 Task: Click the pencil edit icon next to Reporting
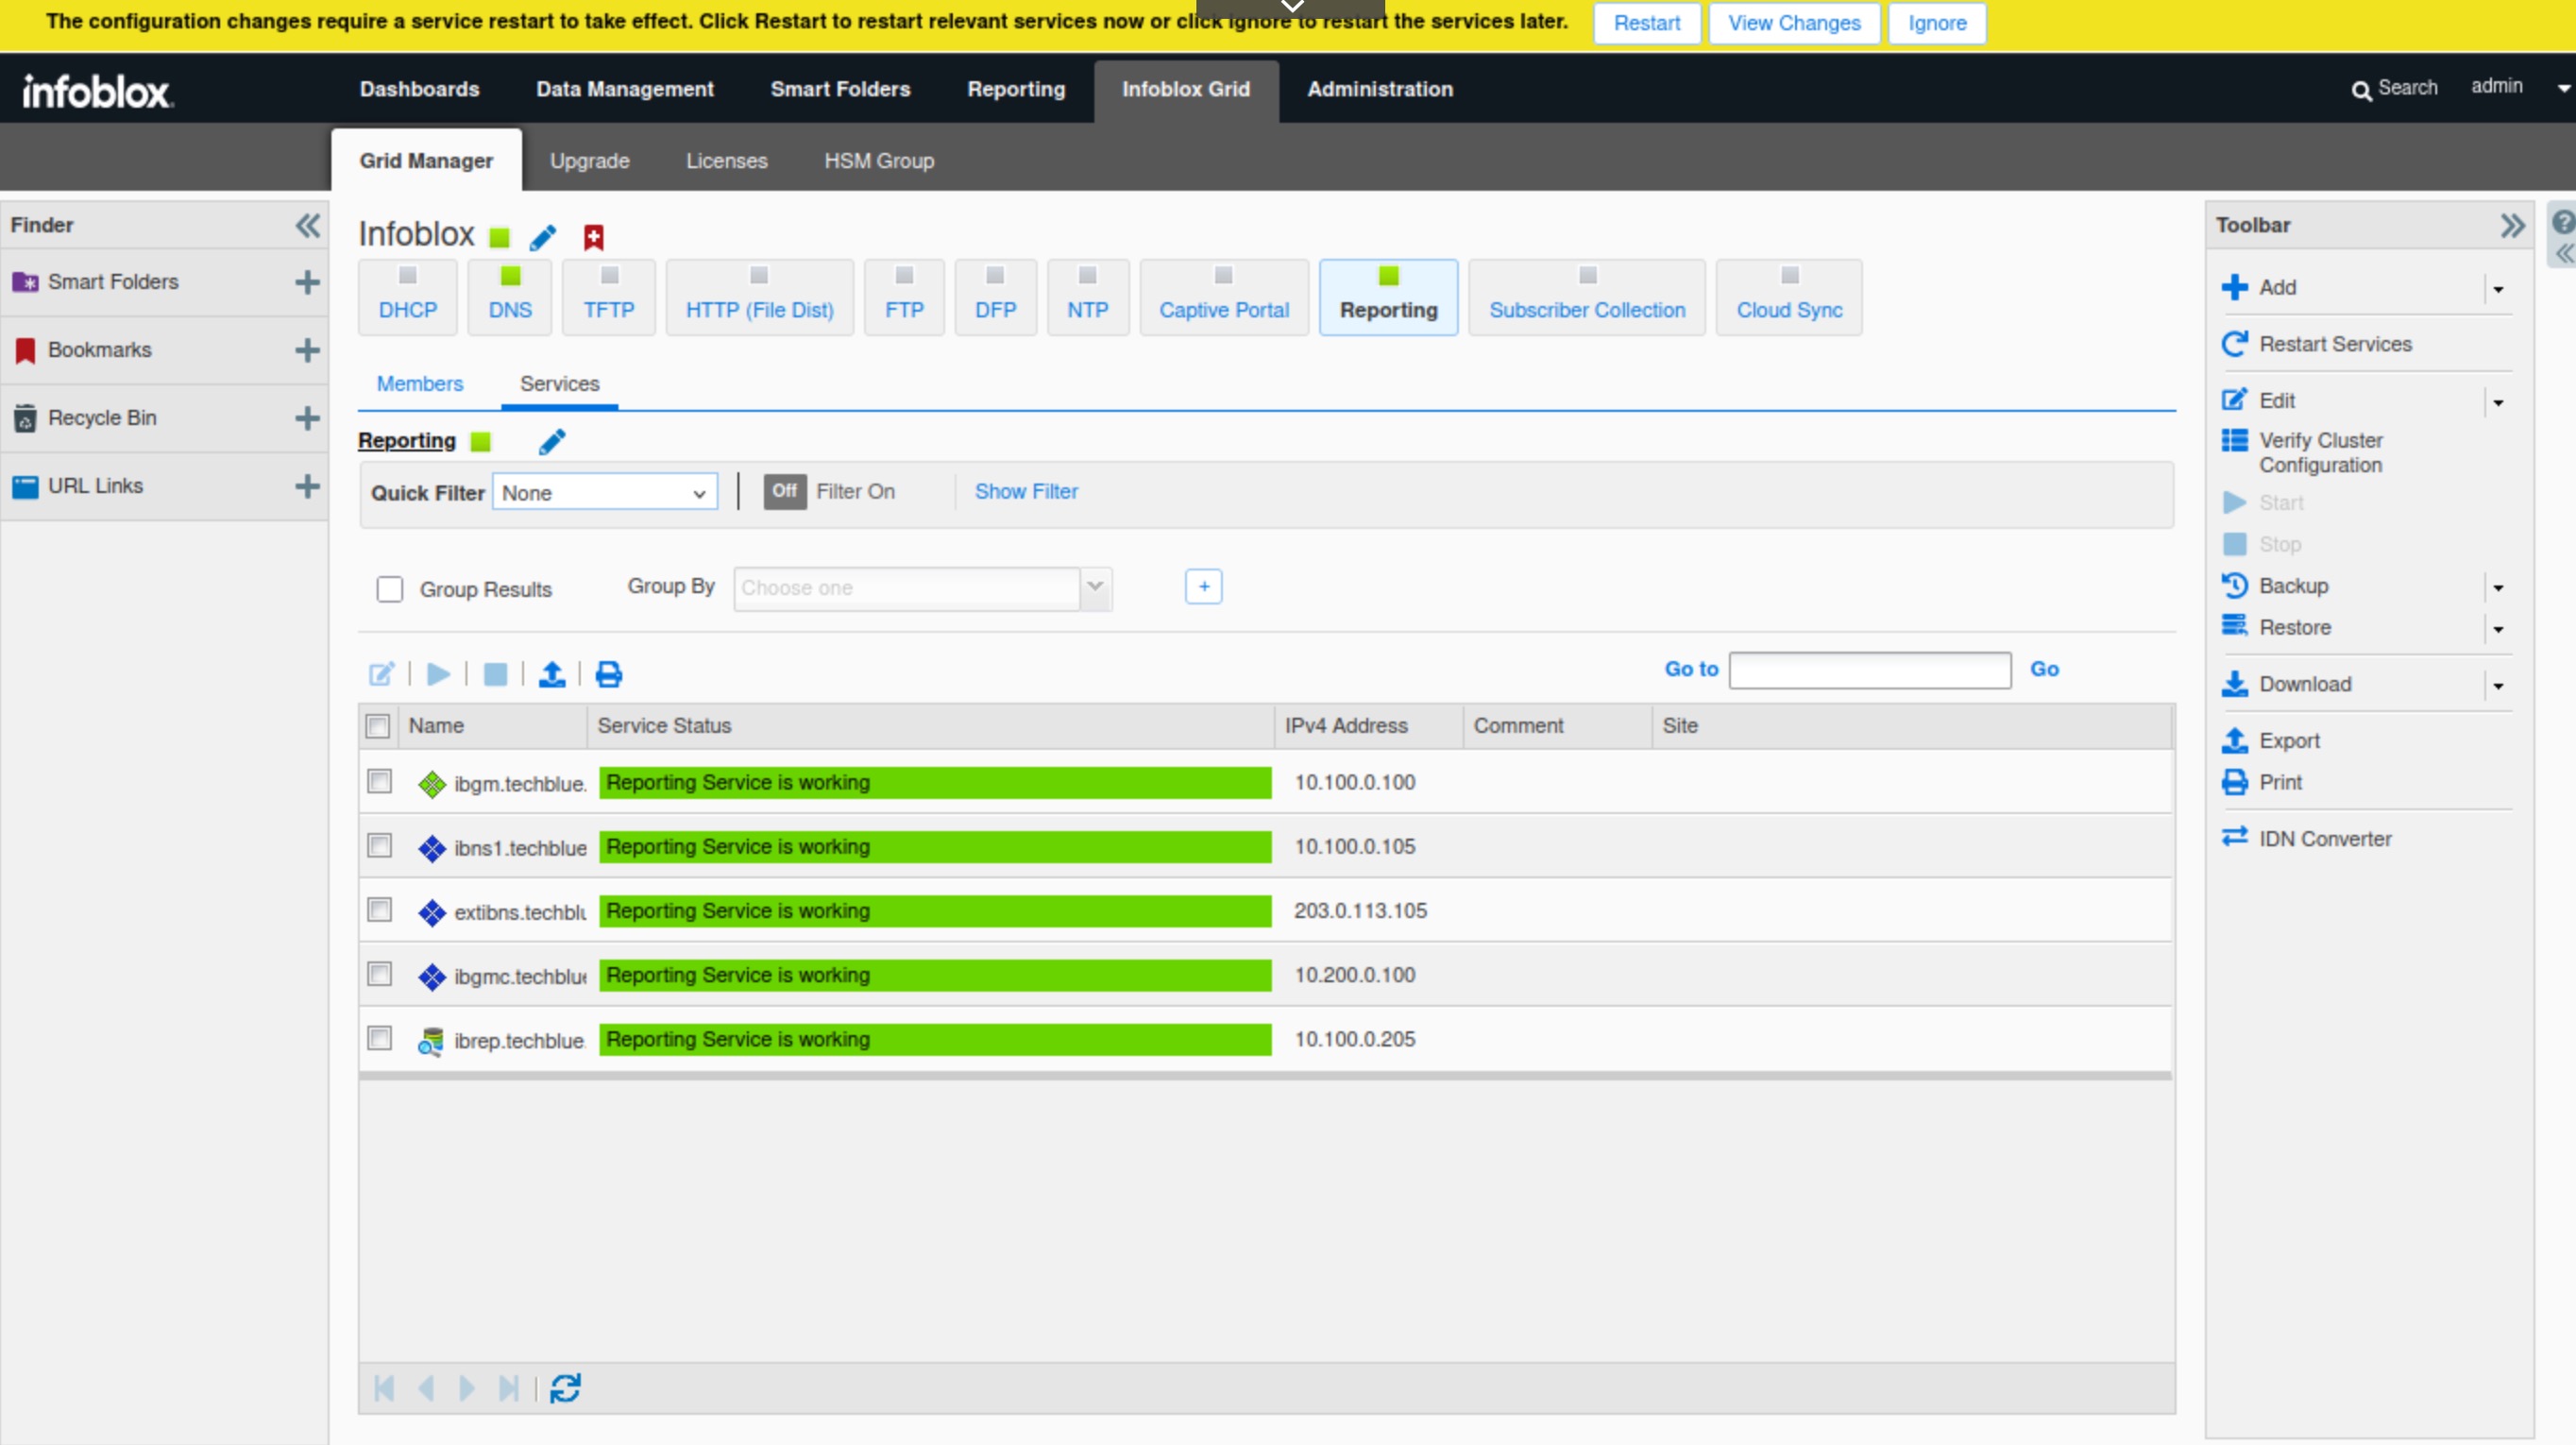point(551,441)
